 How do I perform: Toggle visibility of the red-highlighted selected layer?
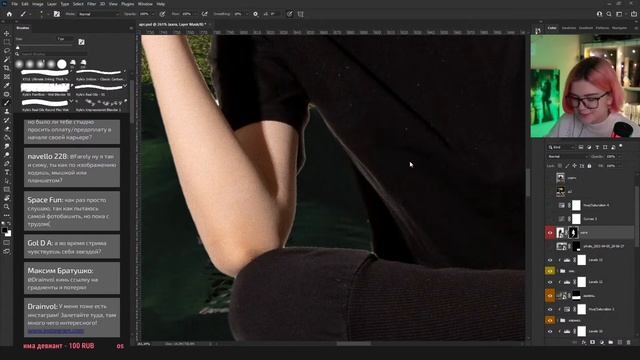(x=550, y=233)
